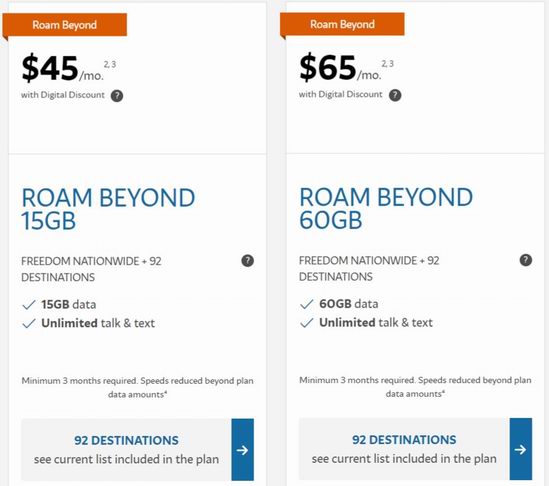Open 92 Destinations list for 60GB plan
Screen dimensions: 549x486
(404, 449)
